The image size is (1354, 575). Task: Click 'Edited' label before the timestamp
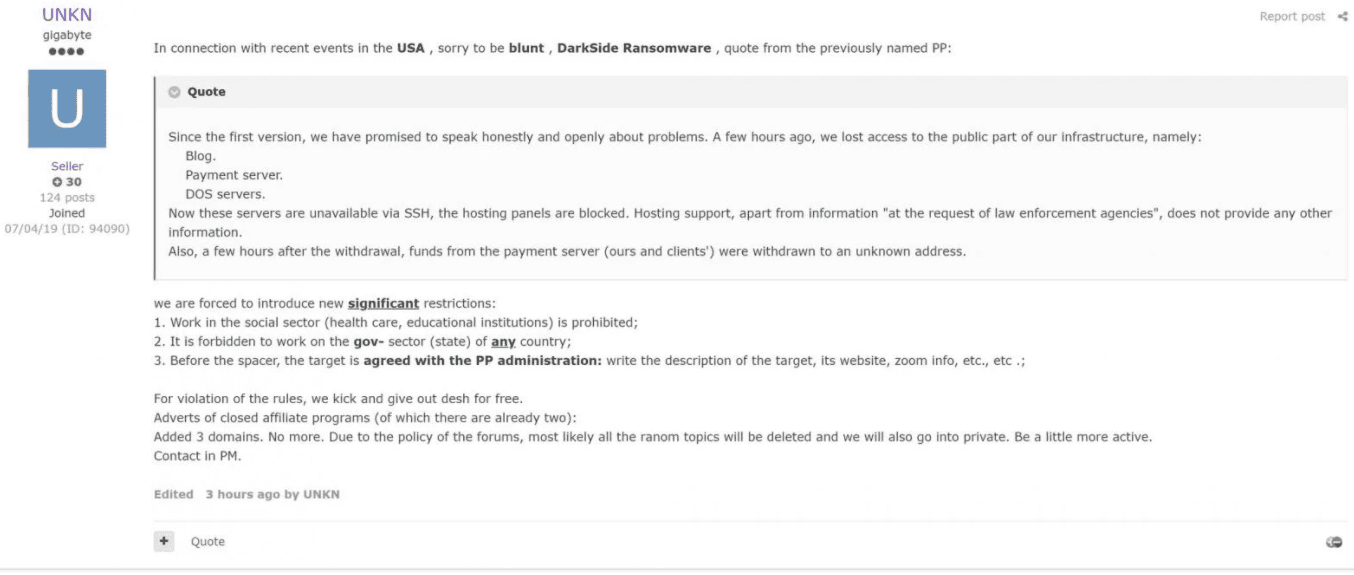[x=173, y=494]
